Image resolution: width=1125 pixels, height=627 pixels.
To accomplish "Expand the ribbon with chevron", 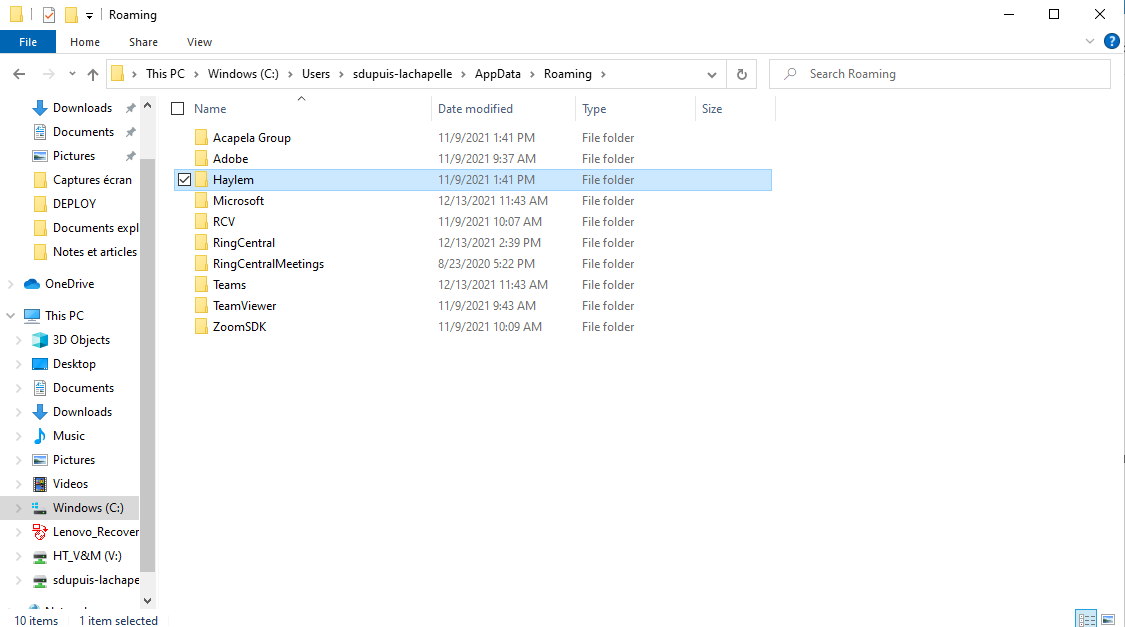I will (x=1090, y=42).
